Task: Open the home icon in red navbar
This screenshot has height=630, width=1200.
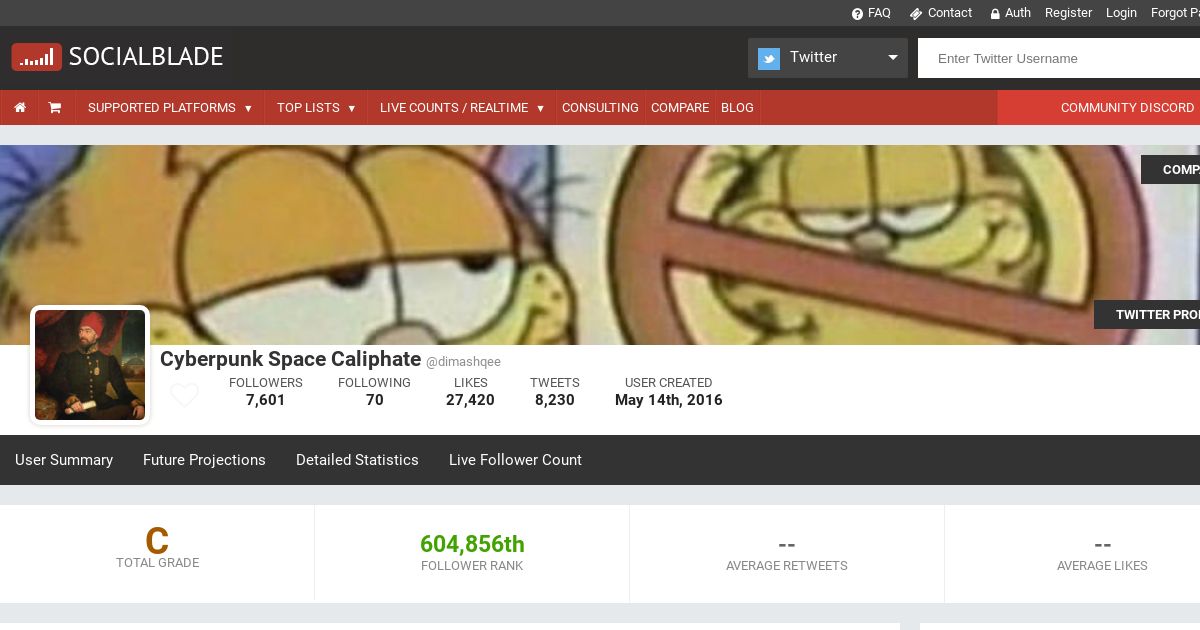Action: [20, 107]
